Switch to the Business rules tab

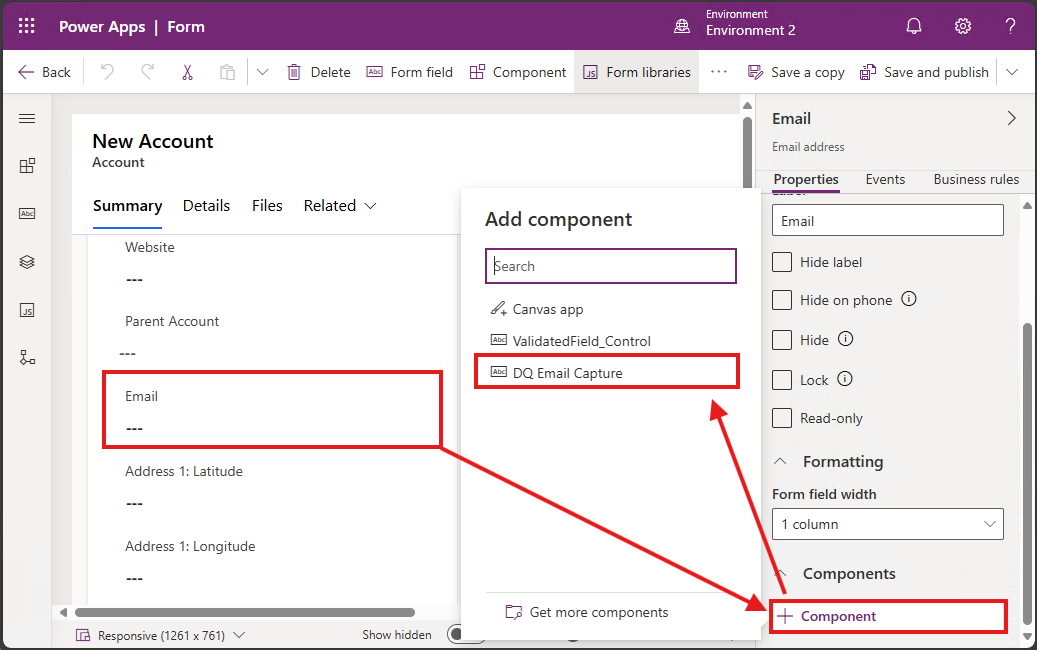(x=976, y=179)
